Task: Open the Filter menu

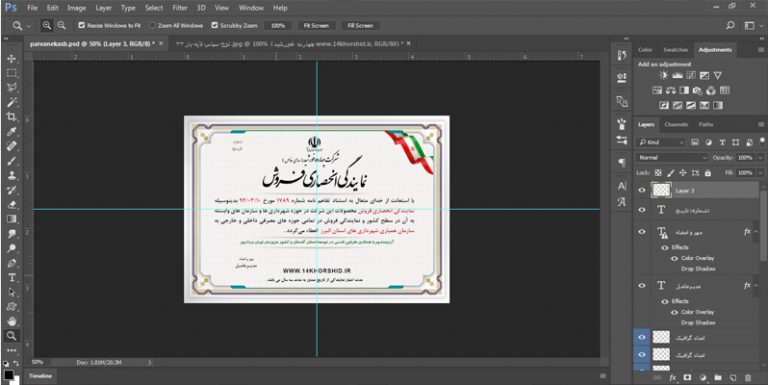Action: pos(180,8)
